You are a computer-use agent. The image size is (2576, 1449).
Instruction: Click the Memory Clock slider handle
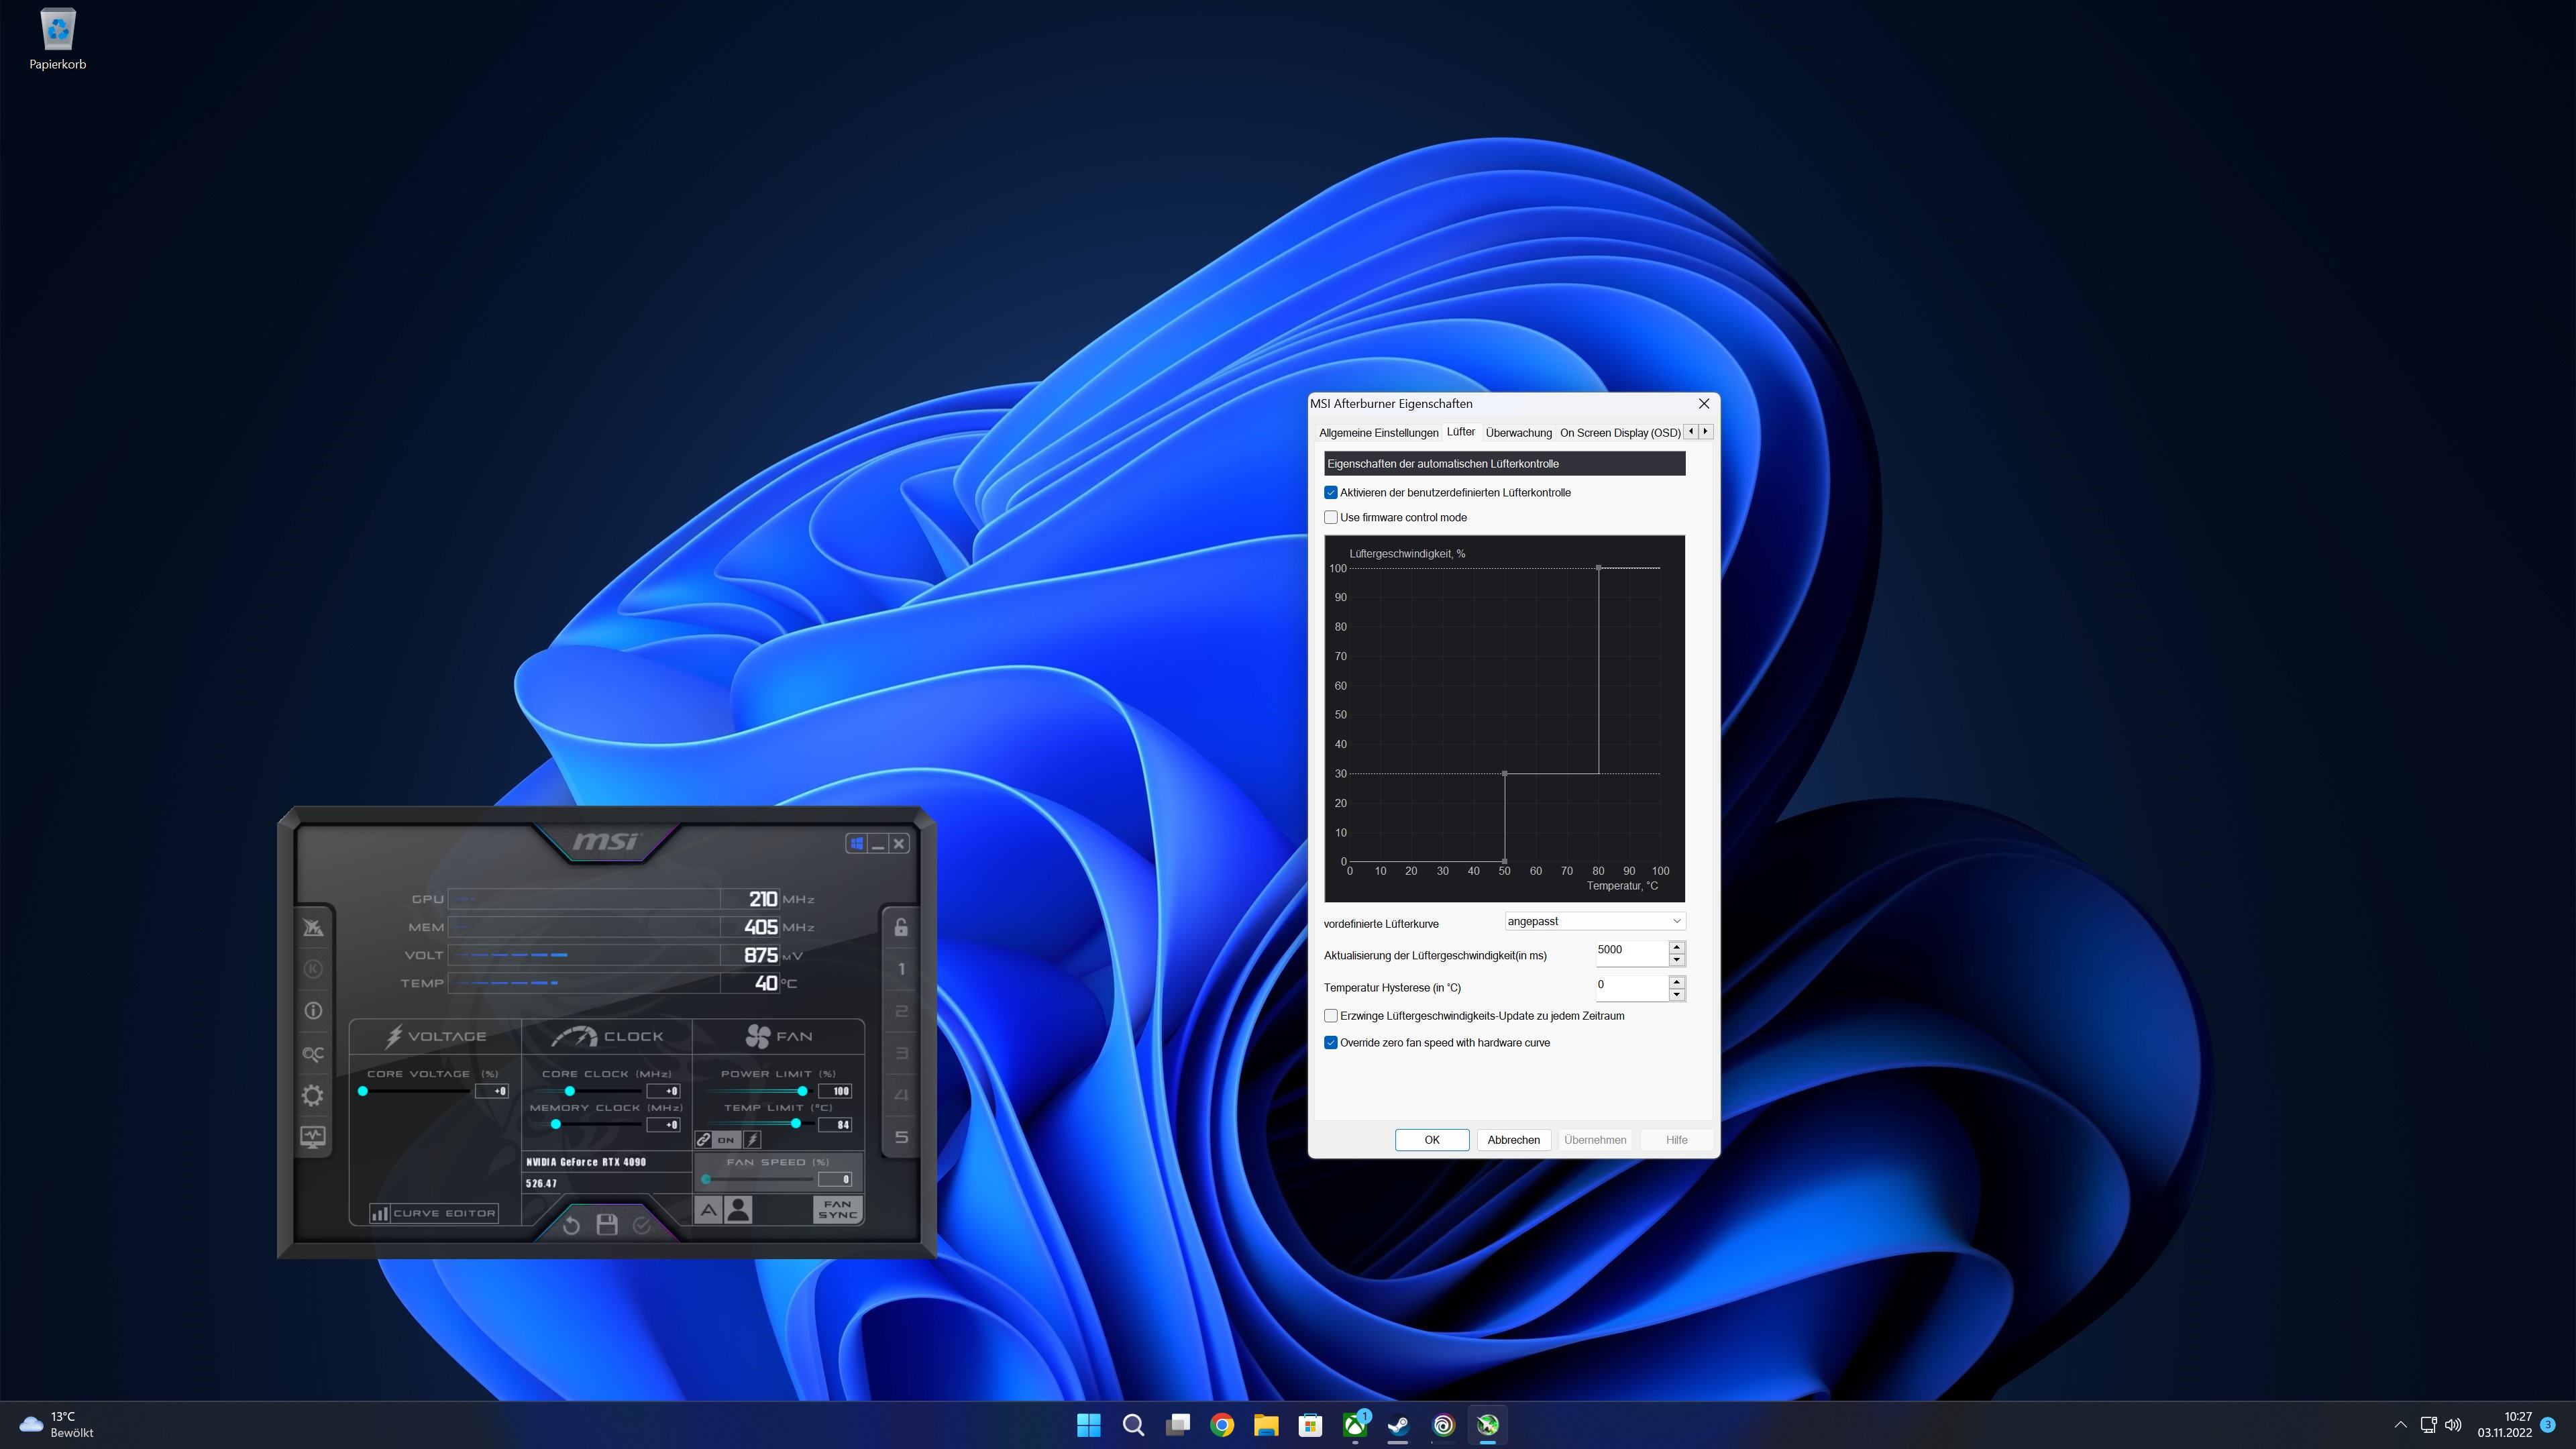pyautogui.click(x=556, y=1125)
